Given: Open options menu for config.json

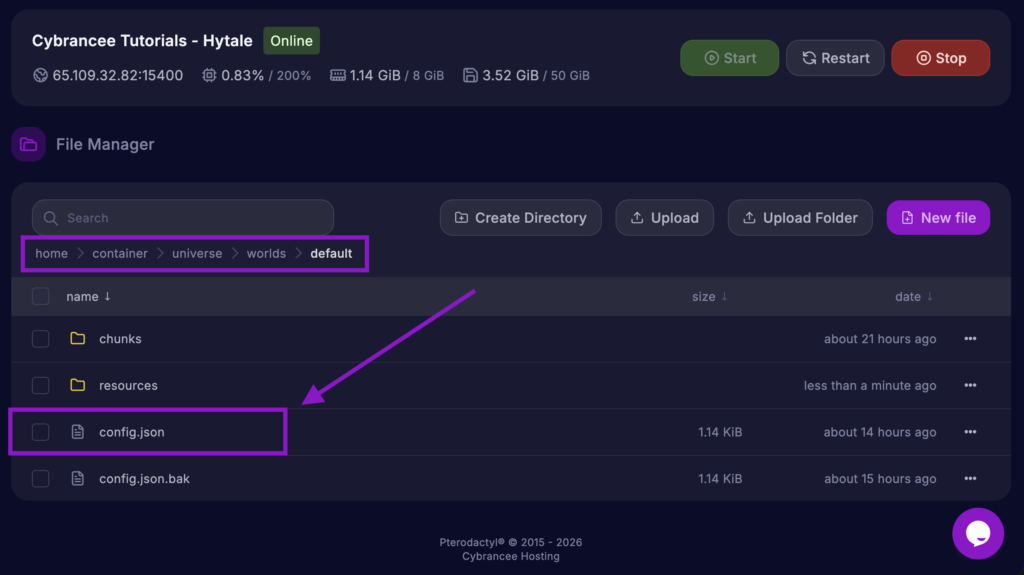Looking at the screenshot, I should coord(969,432).
